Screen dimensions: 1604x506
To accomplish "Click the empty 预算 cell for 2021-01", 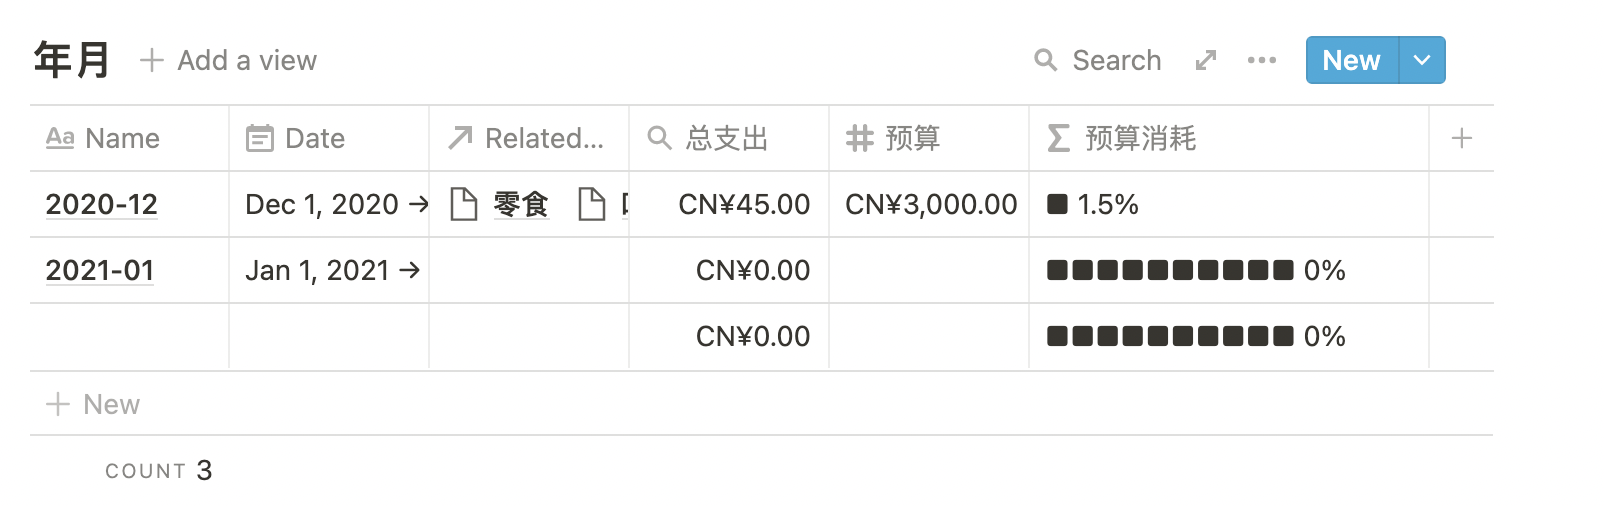I will pyautogui.click(x=929, y=270).
